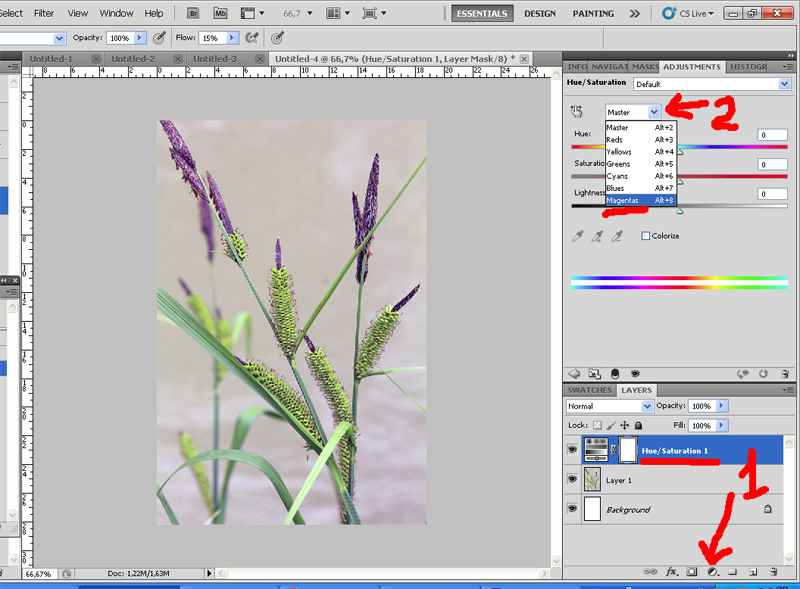The height and width of the screenshot is (589, 800).
Task: Select the on-image targeted adjustment hand tool
Action: pyautogui.click(x=577, y=112)
